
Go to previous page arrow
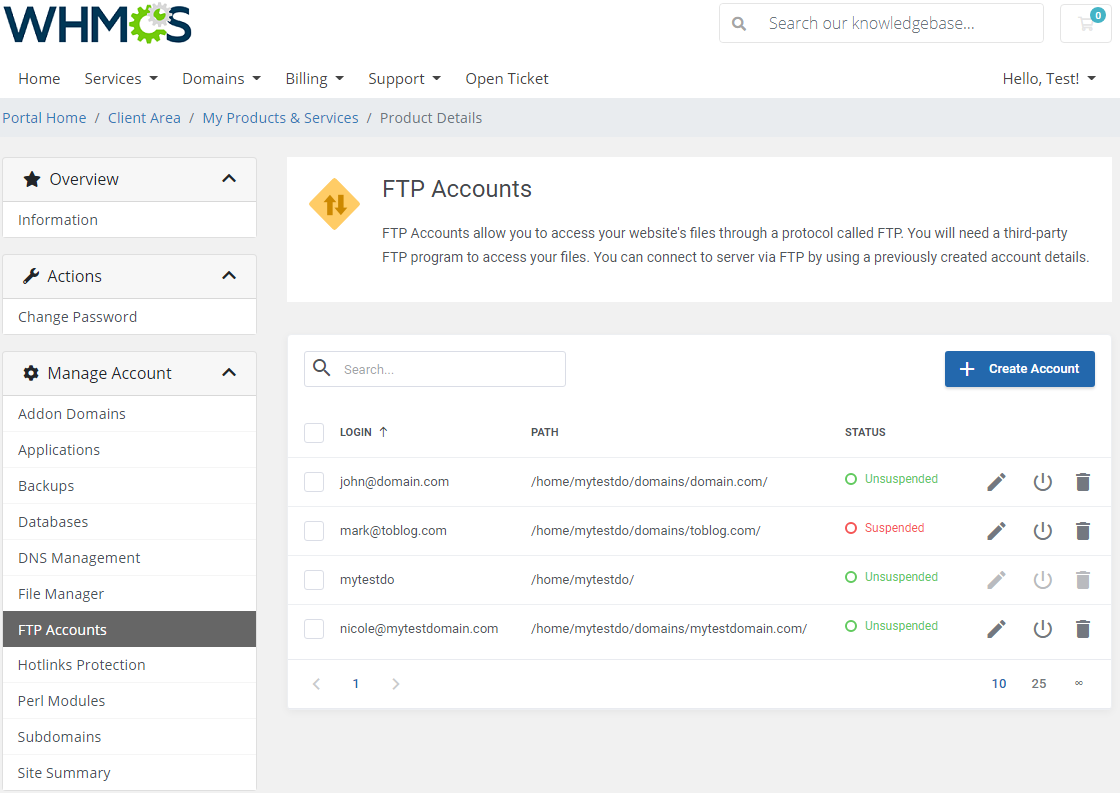[x=316, y=684]
